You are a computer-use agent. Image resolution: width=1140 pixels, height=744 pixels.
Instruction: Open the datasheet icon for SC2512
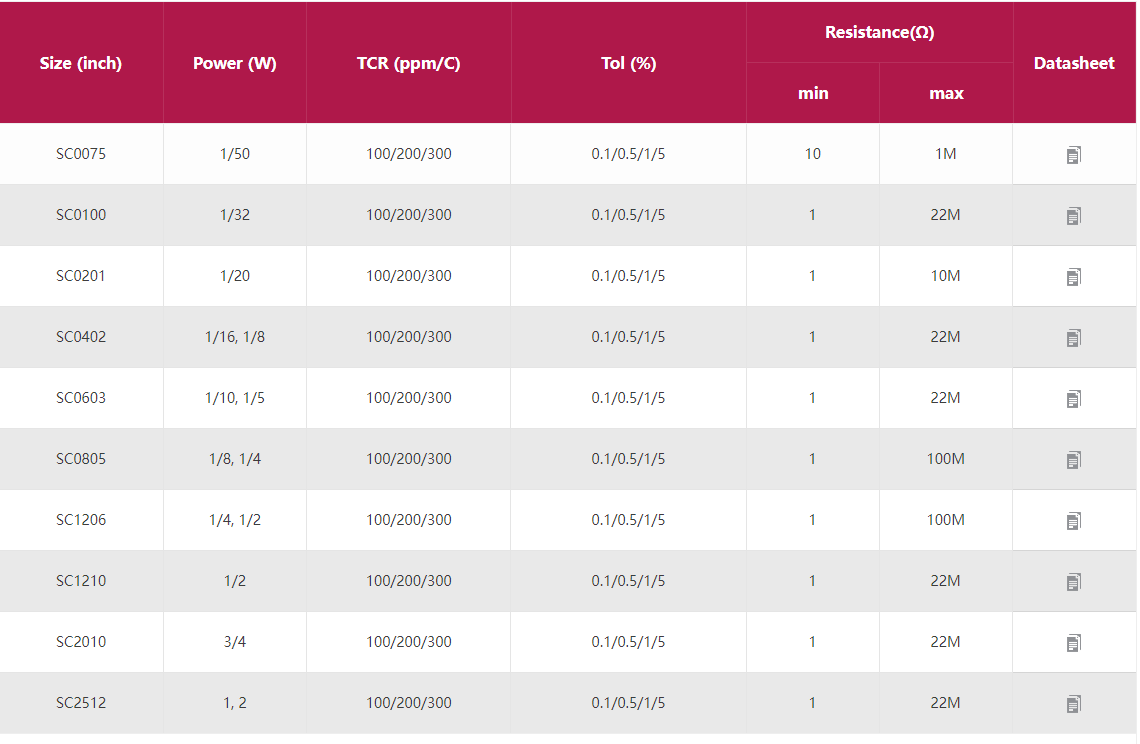[1073, 704]
